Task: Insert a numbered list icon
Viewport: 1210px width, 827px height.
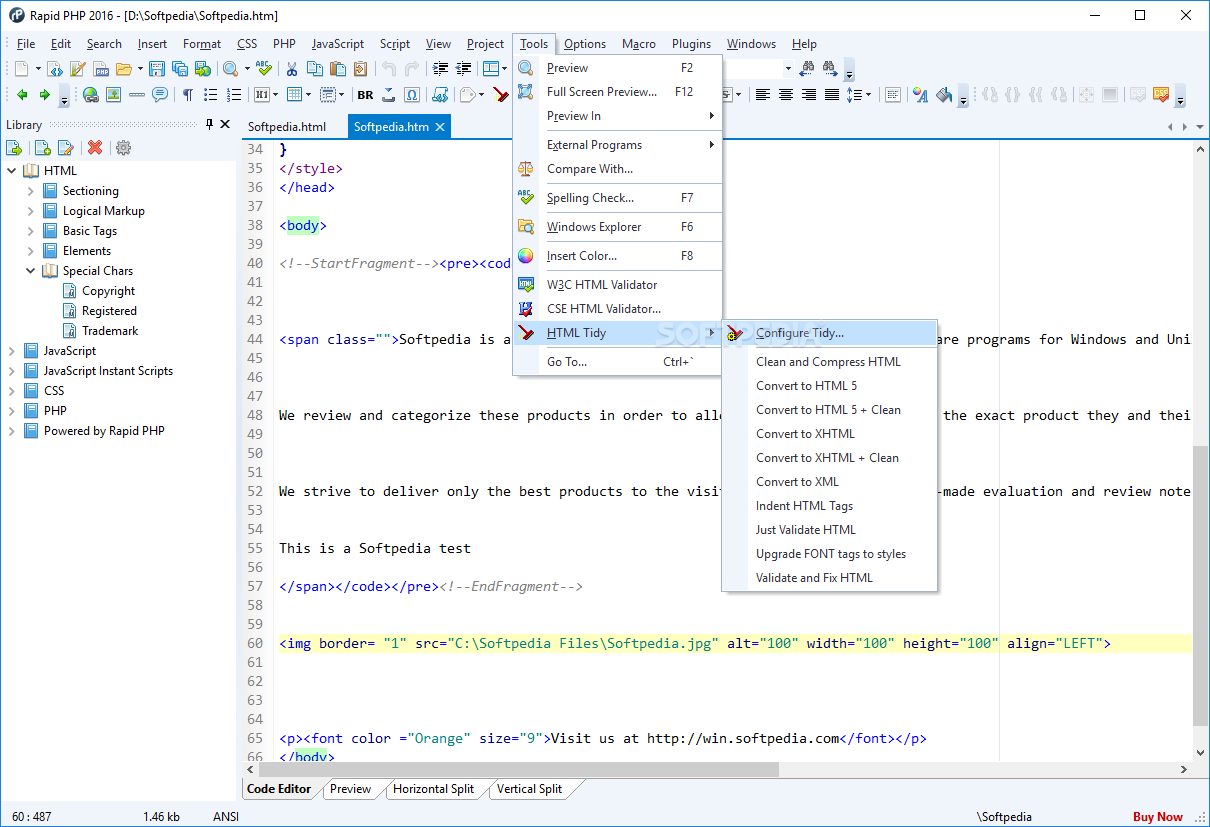Action: point(233,95)
